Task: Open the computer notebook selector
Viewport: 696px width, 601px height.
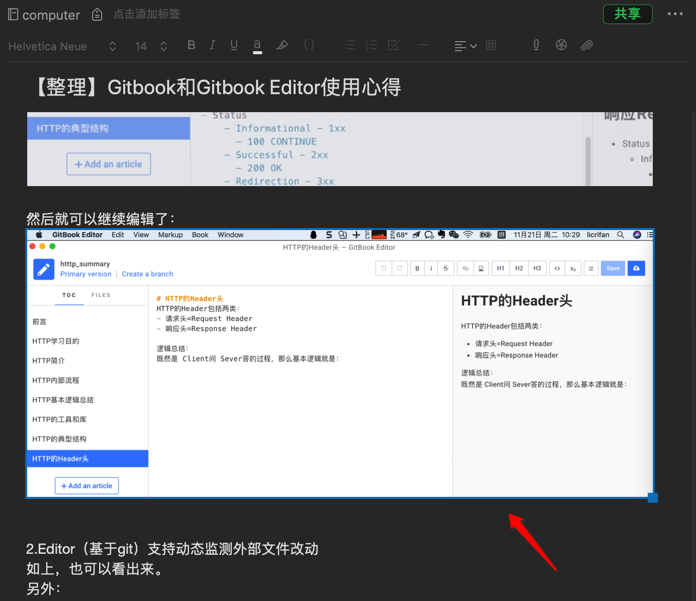Action: coord(44,15)
